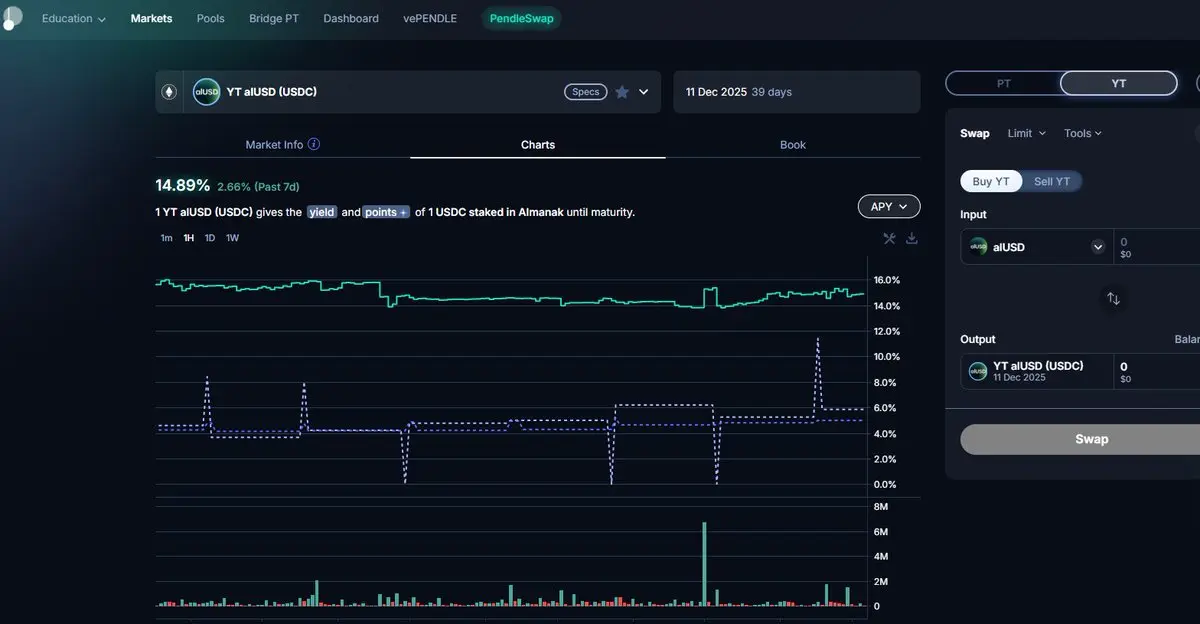This screenshot has height=624, width=1200.
Task: Click the large Swap submit button
Action: coord(1080,439)
